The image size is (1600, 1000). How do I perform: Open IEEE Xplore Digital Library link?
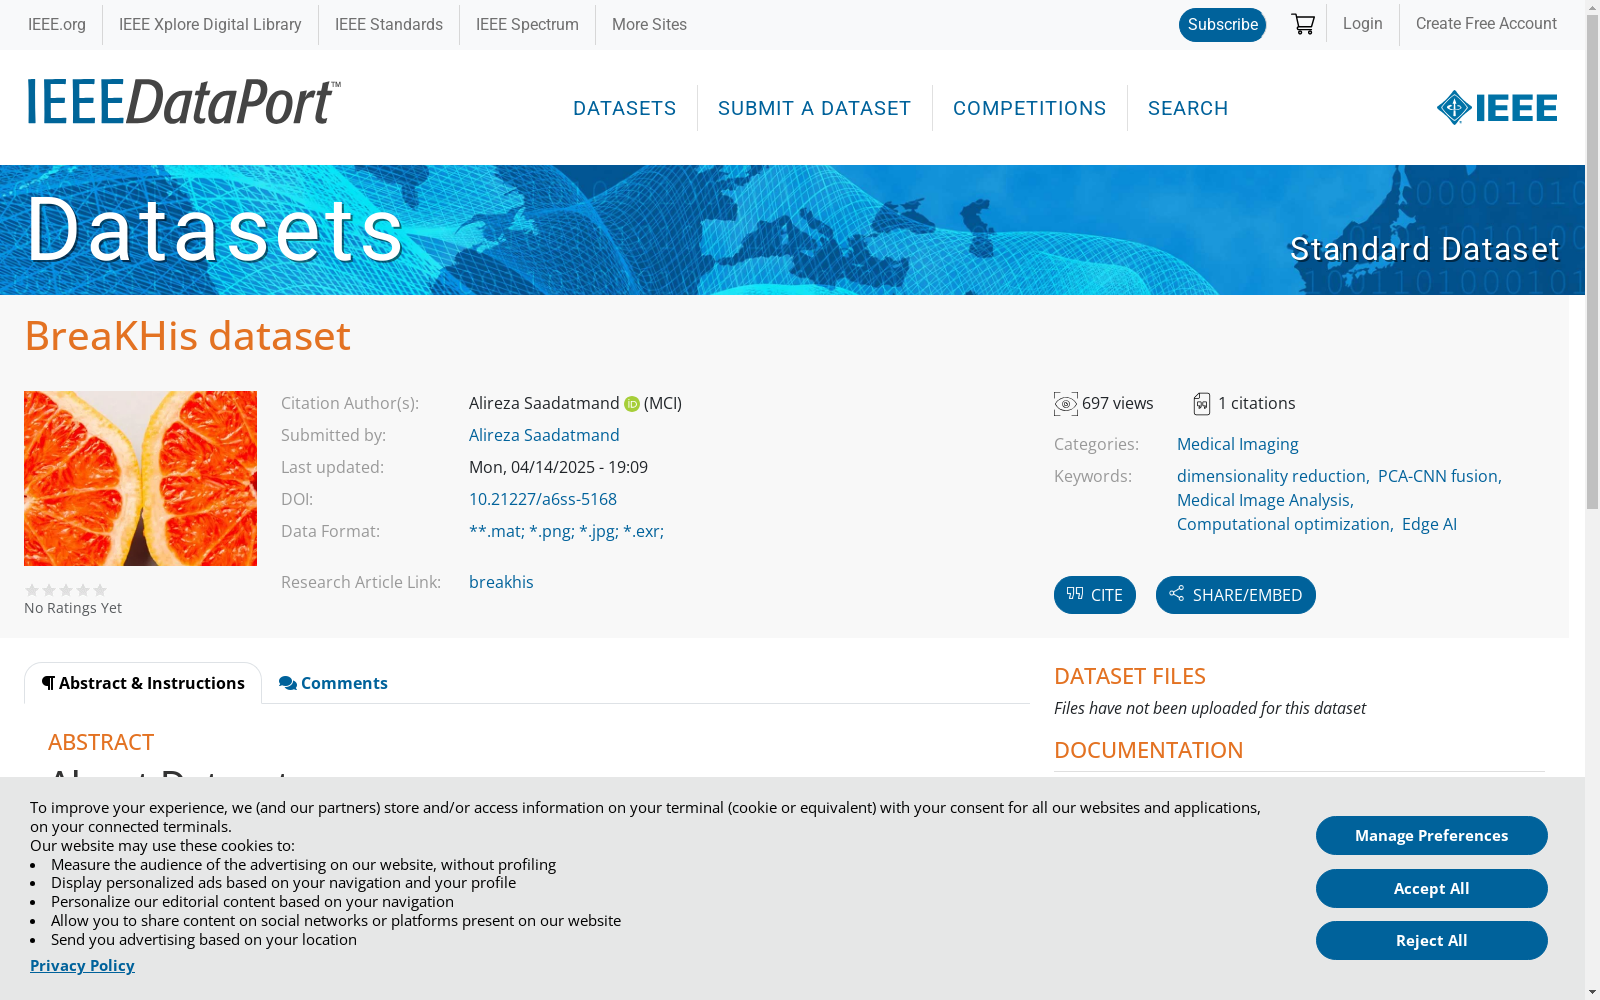(x=210, y=25)
